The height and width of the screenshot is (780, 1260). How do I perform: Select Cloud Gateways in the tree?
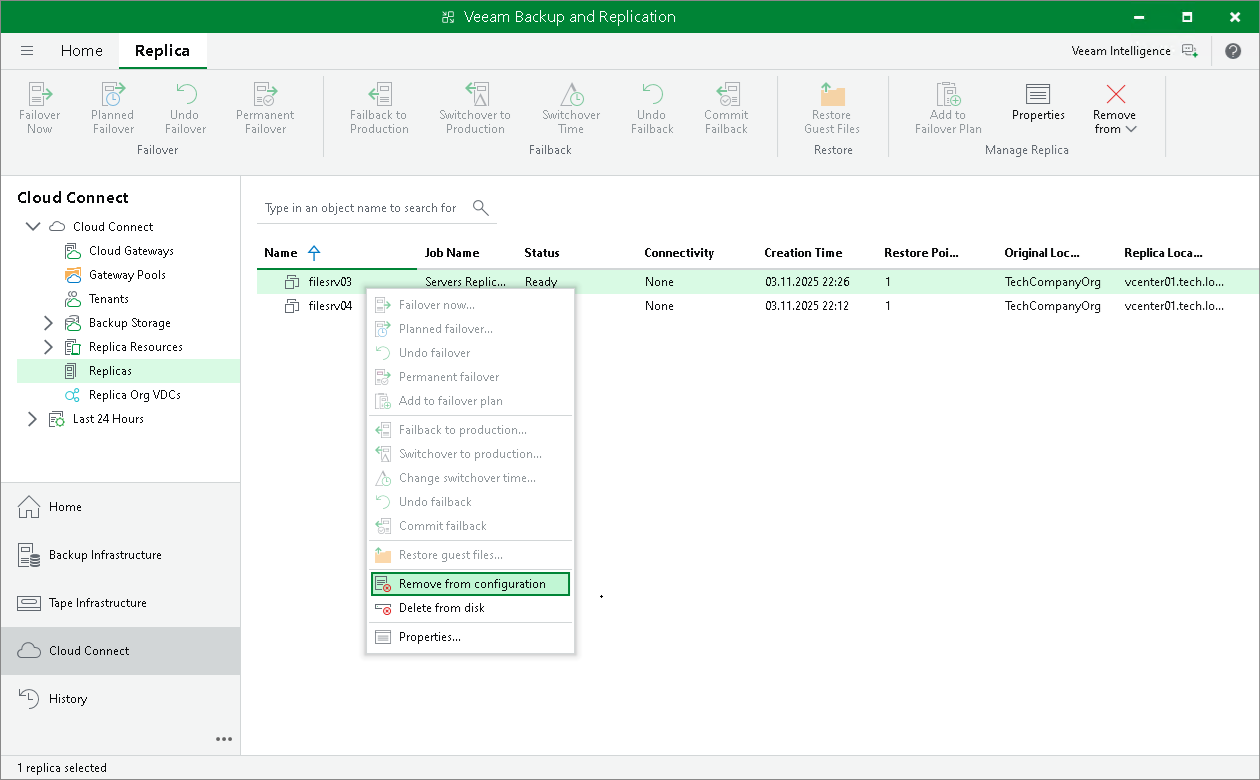tap(131, 251)
